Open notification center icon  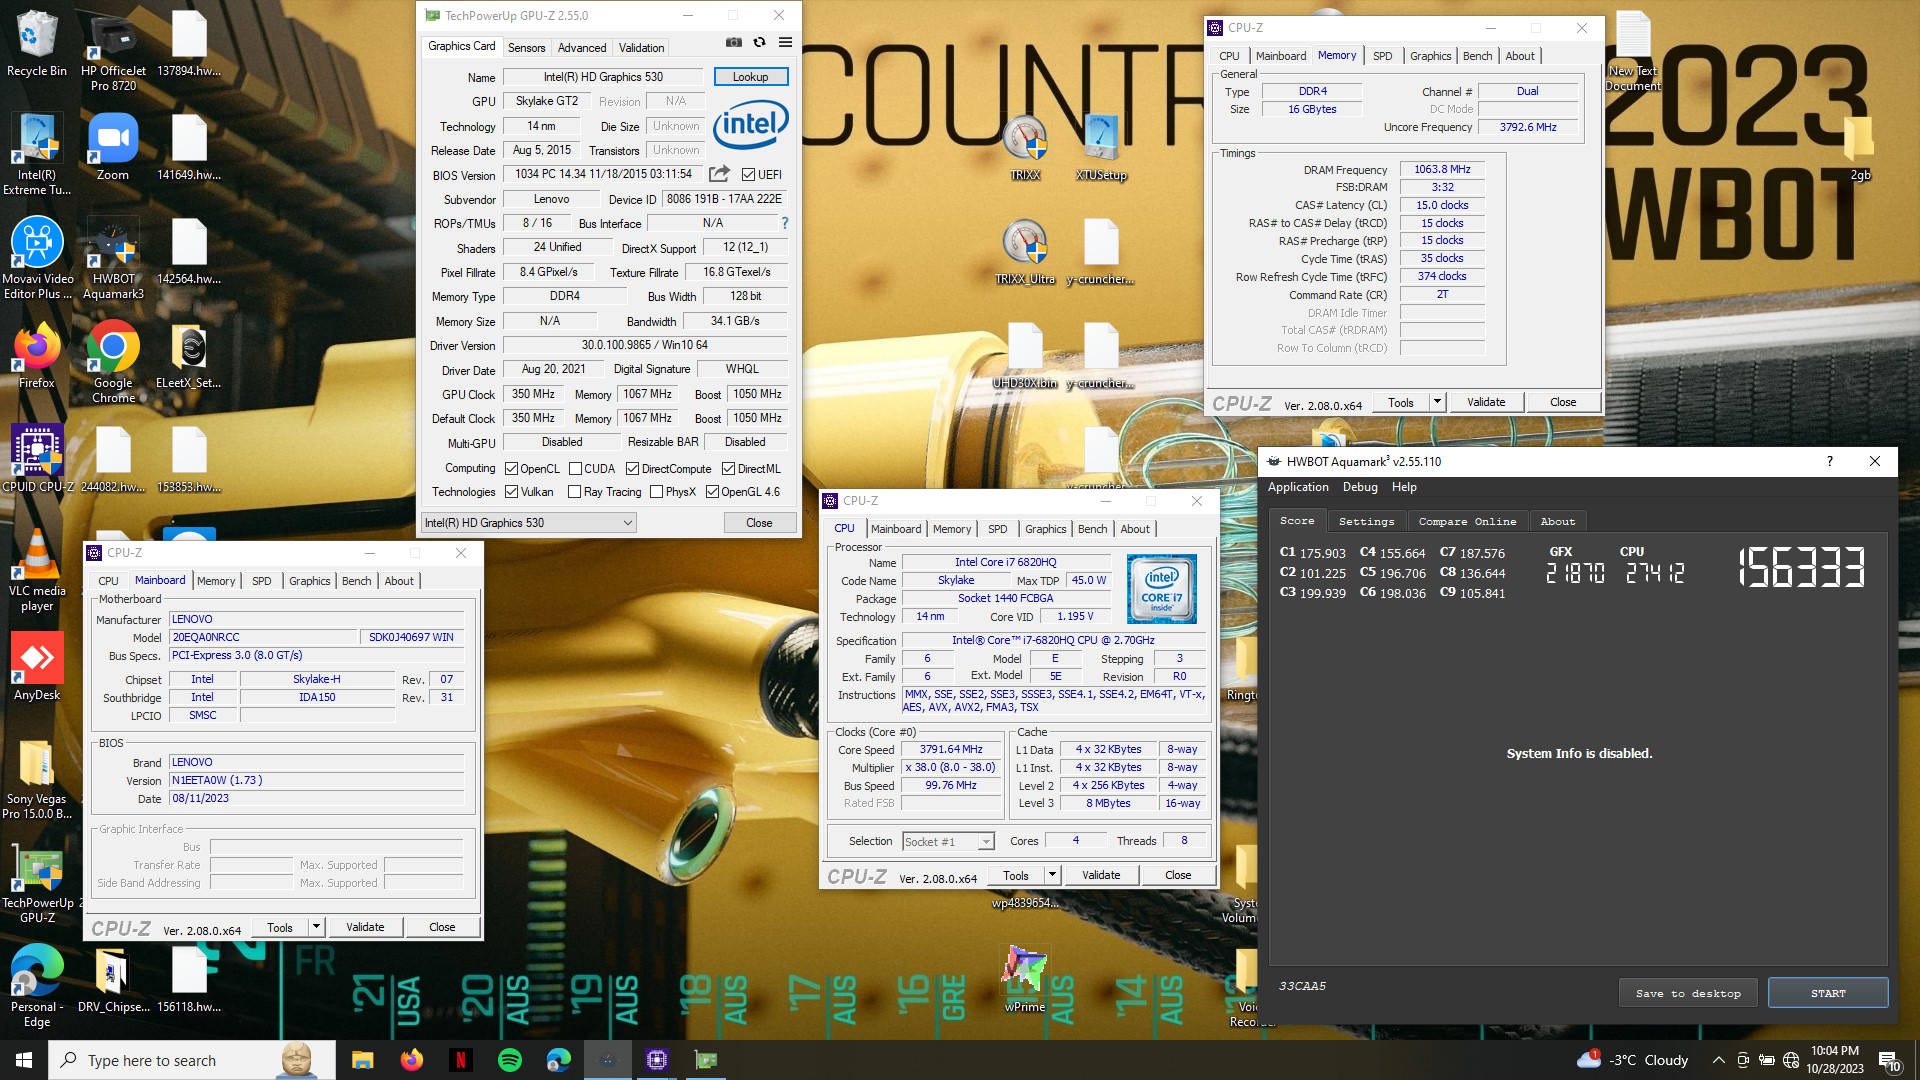(1890, 1060)
